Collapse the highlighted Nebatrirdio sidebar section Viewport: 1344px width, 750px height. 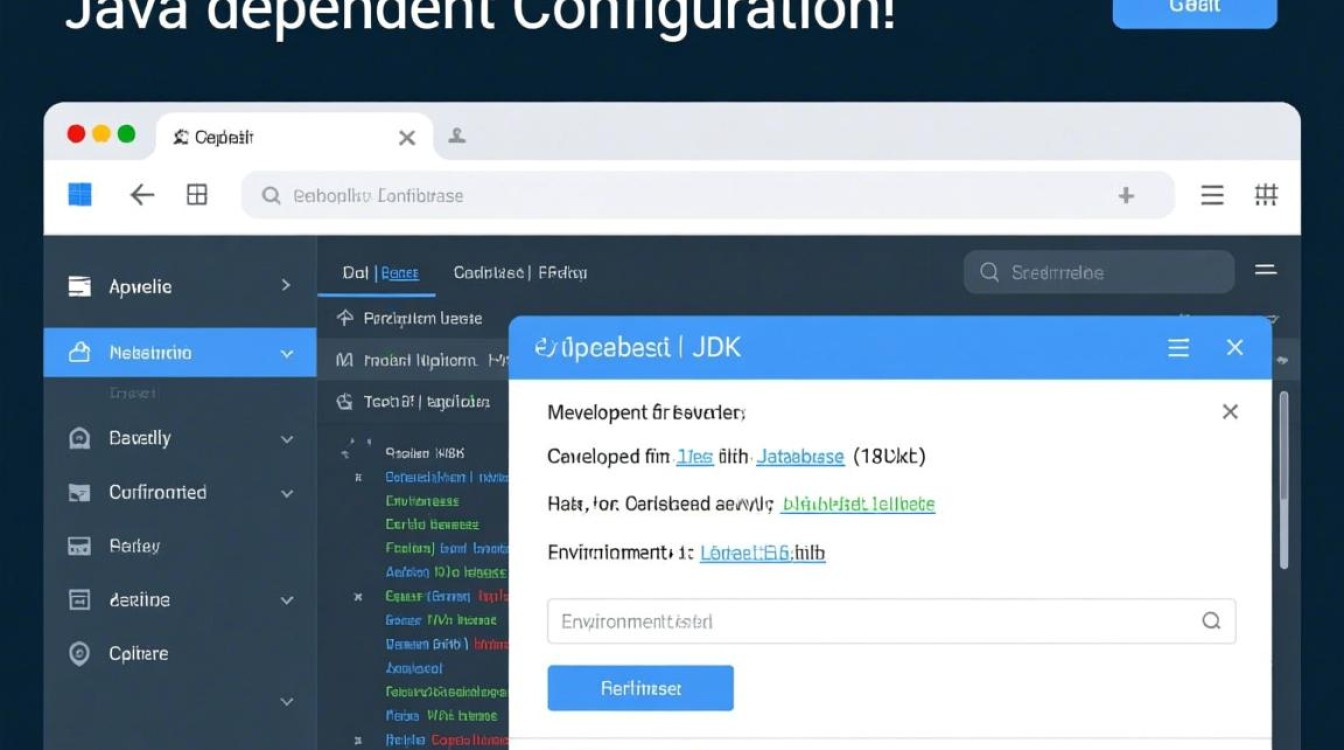coord(287,353)
